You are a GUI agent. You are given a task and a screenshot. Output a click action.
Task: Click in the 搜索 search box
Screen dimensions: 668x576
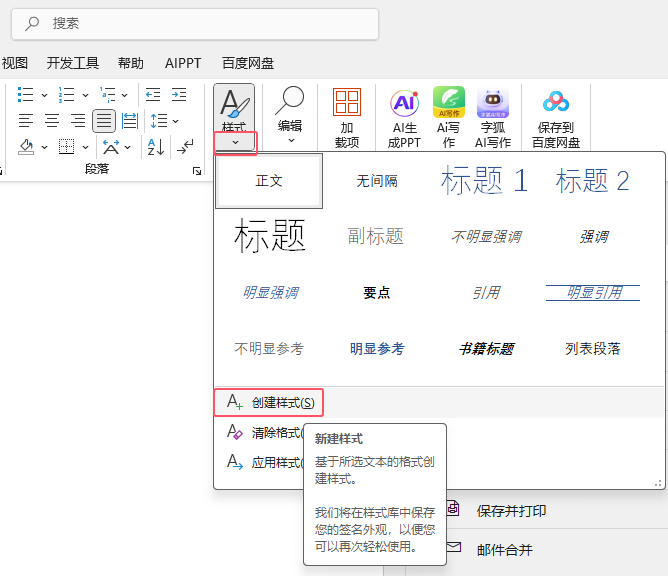click(195, 24)
